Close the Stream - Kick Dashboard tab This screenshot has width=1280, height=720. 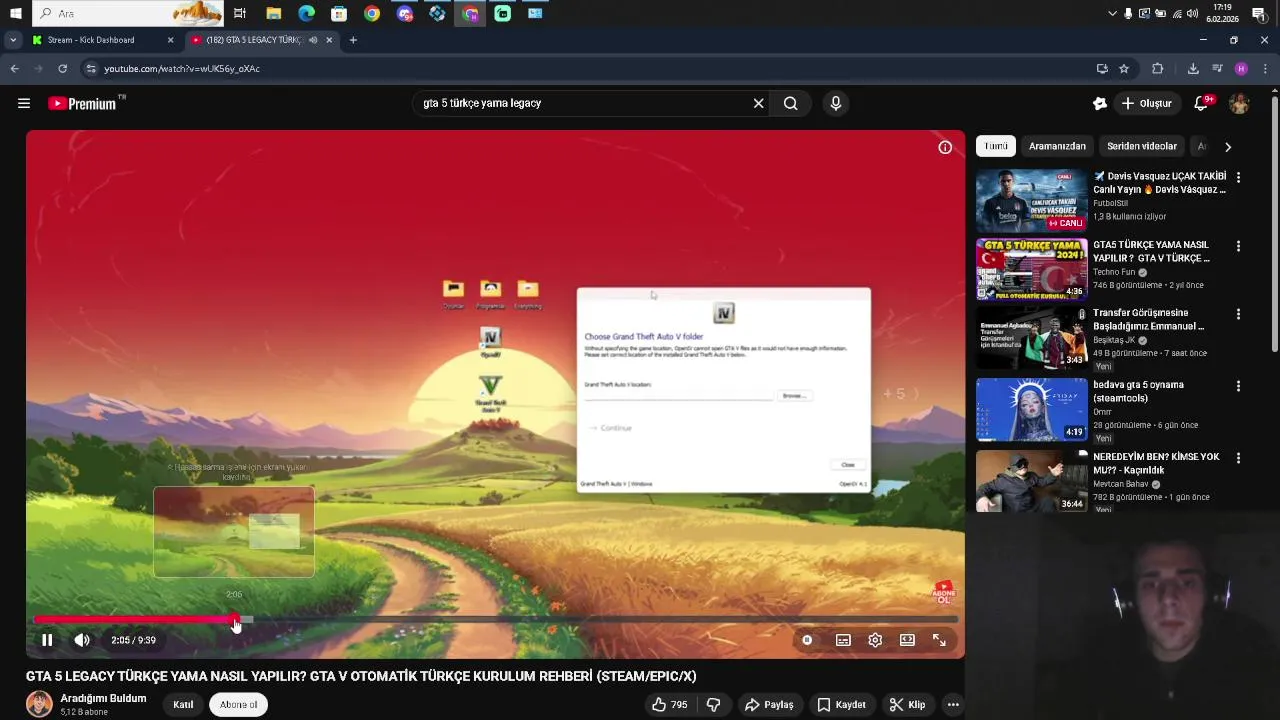pyautogui.click(x=170, y=40)
